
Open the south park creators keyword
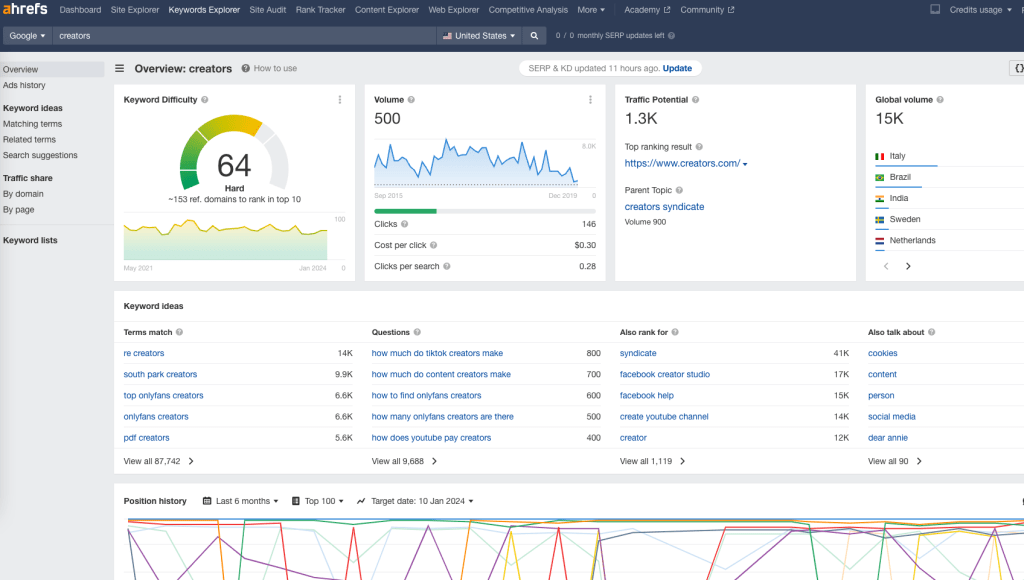(160, 374)
